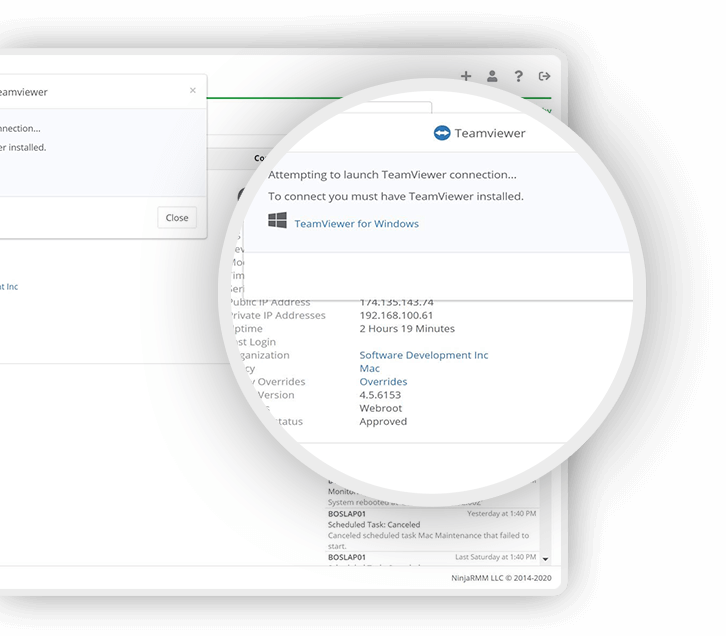The height and width of the screenshot is (636, 726).
Task: Select version value 4.5.6153
Action: pos(380,395)
